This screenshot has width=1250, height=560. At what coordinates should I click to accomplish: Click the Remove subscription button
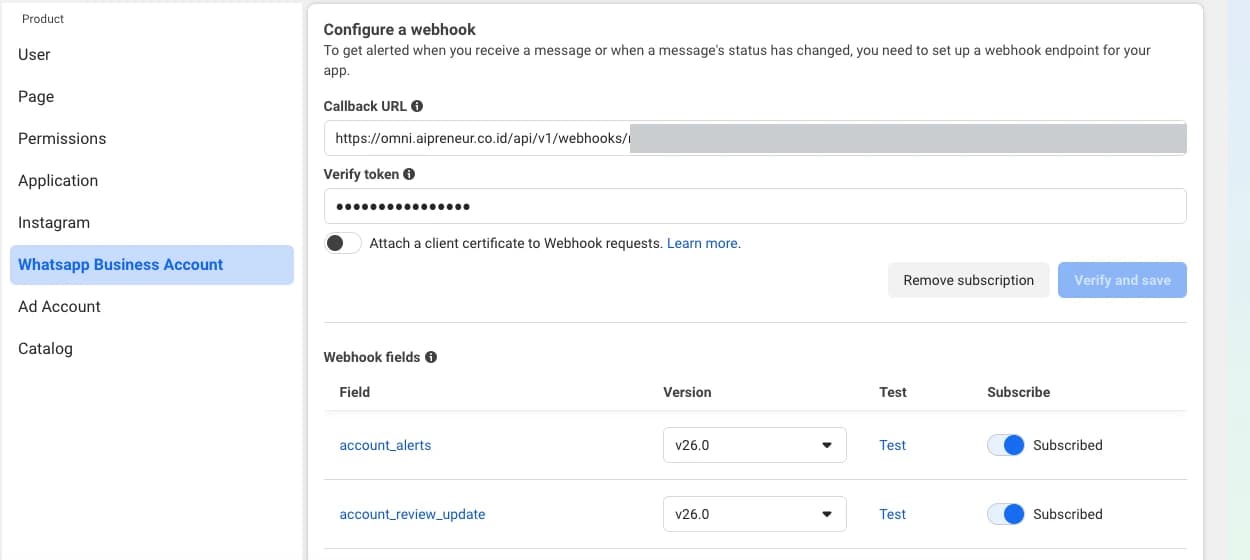pos(969,280)
